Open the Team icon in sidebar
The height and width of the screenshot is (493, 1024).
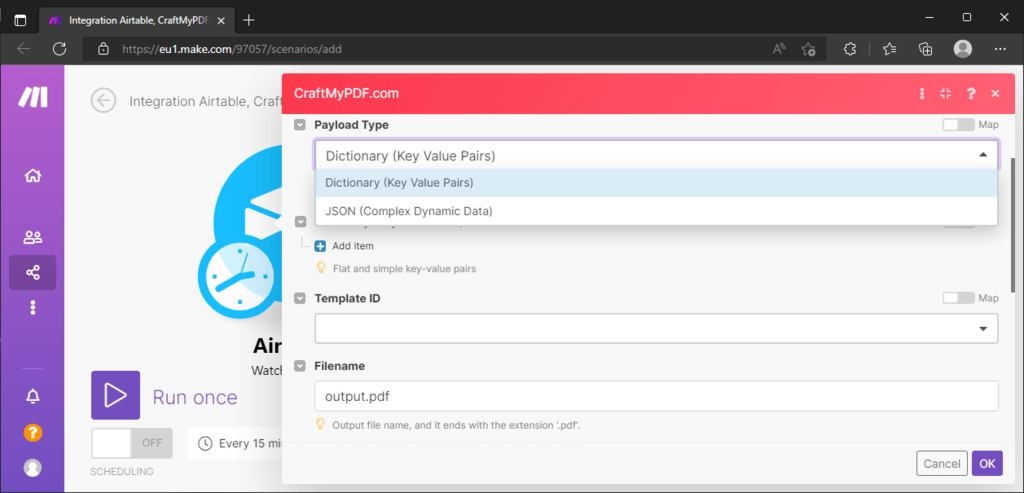point(33,237)
